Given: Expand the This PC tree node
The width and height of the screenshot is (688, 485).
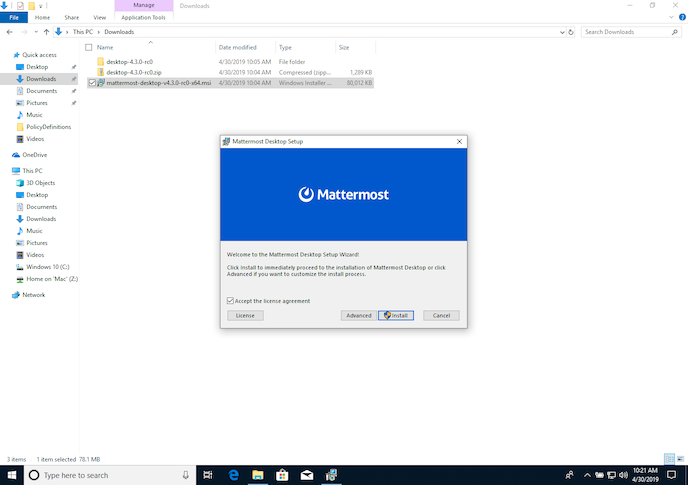Looking at the screenshot, I should tap(7, 171).
